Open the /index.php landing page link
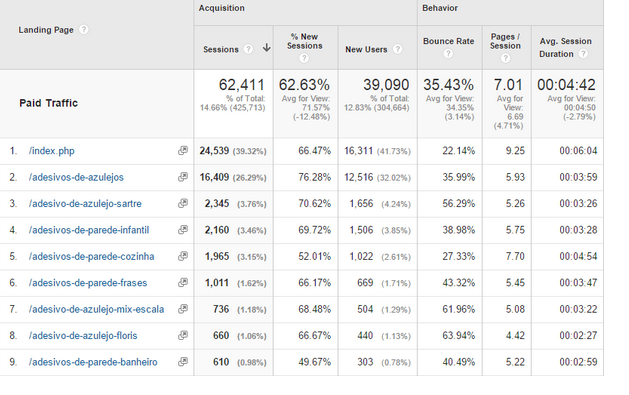Viewport: 629px width, 395px height. pos(52,151)
